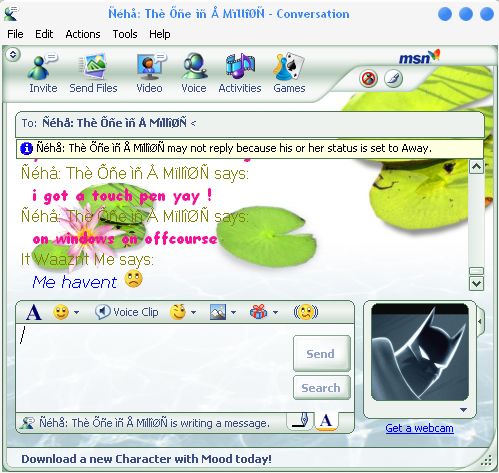The image size is (499, 473).
Task: Start a Video conversation
Action: tap(150, 66)
